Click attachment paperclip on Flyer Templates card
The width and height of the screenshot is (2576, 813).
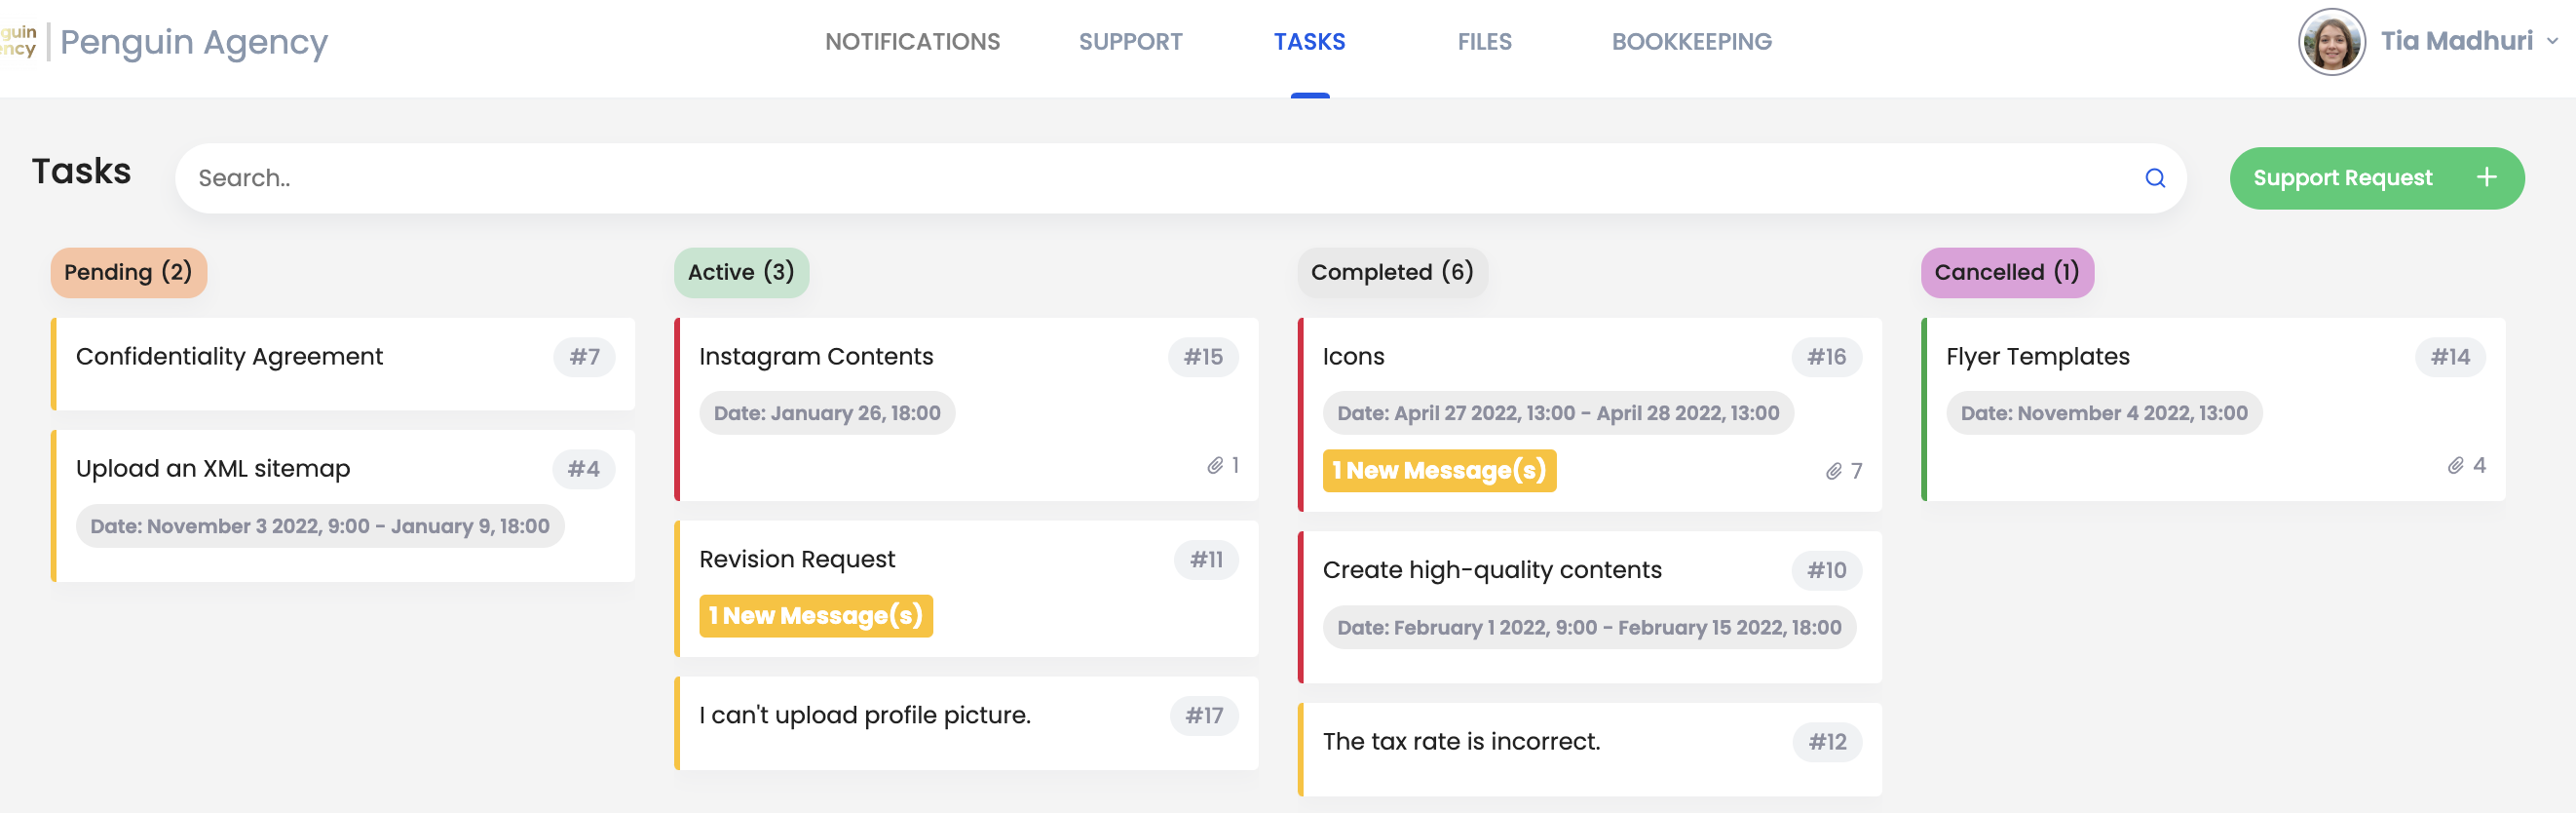[x=2455, y=465]
